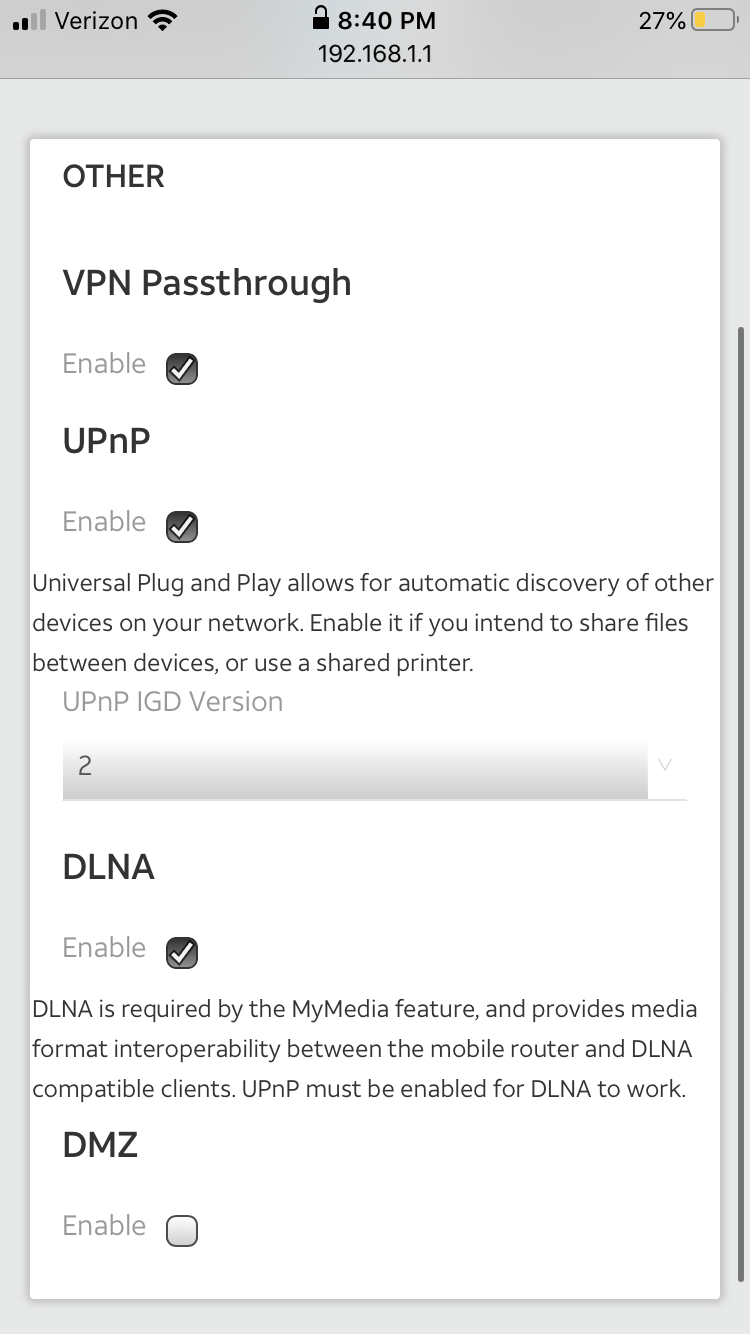Click the Enable label under DLNA

tap(104, 948)
